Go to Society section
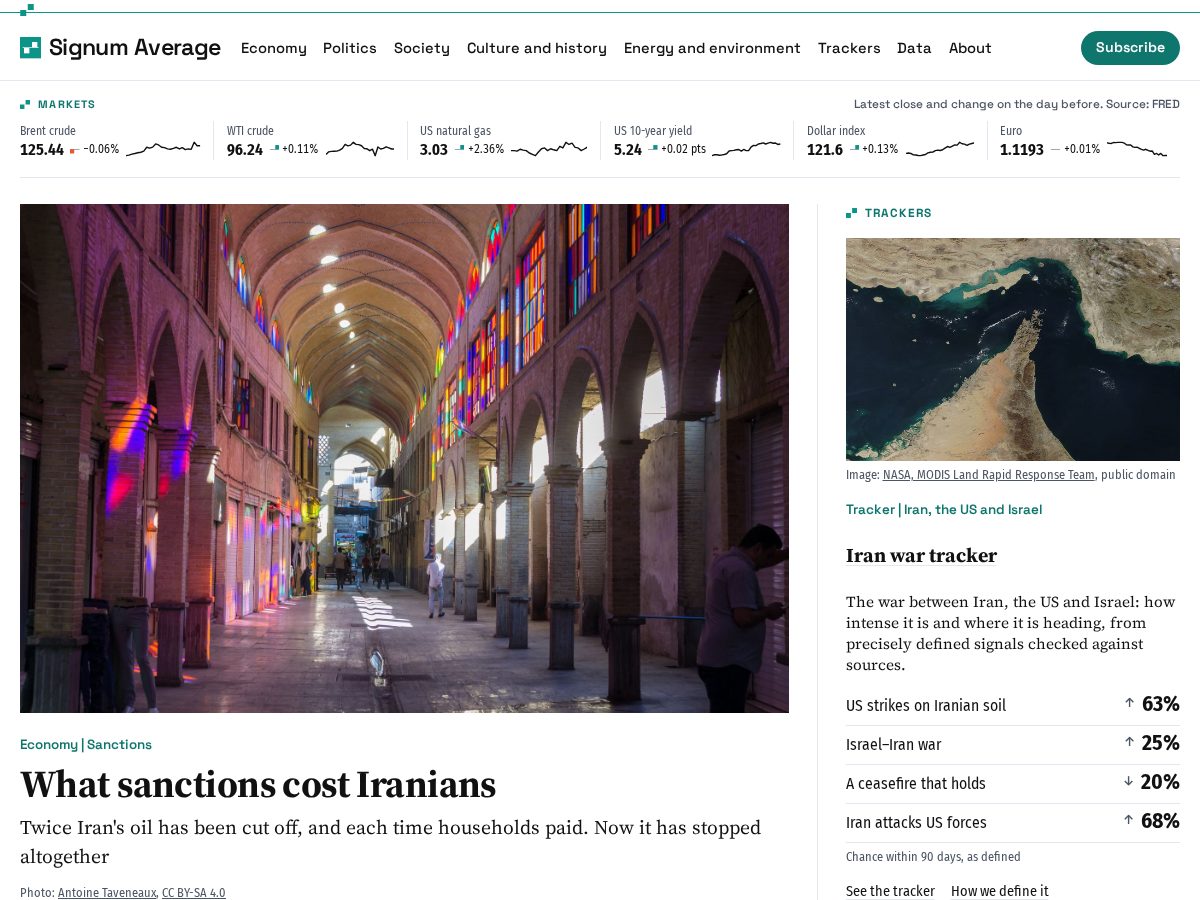1200x900 pixels. (421, 48)
